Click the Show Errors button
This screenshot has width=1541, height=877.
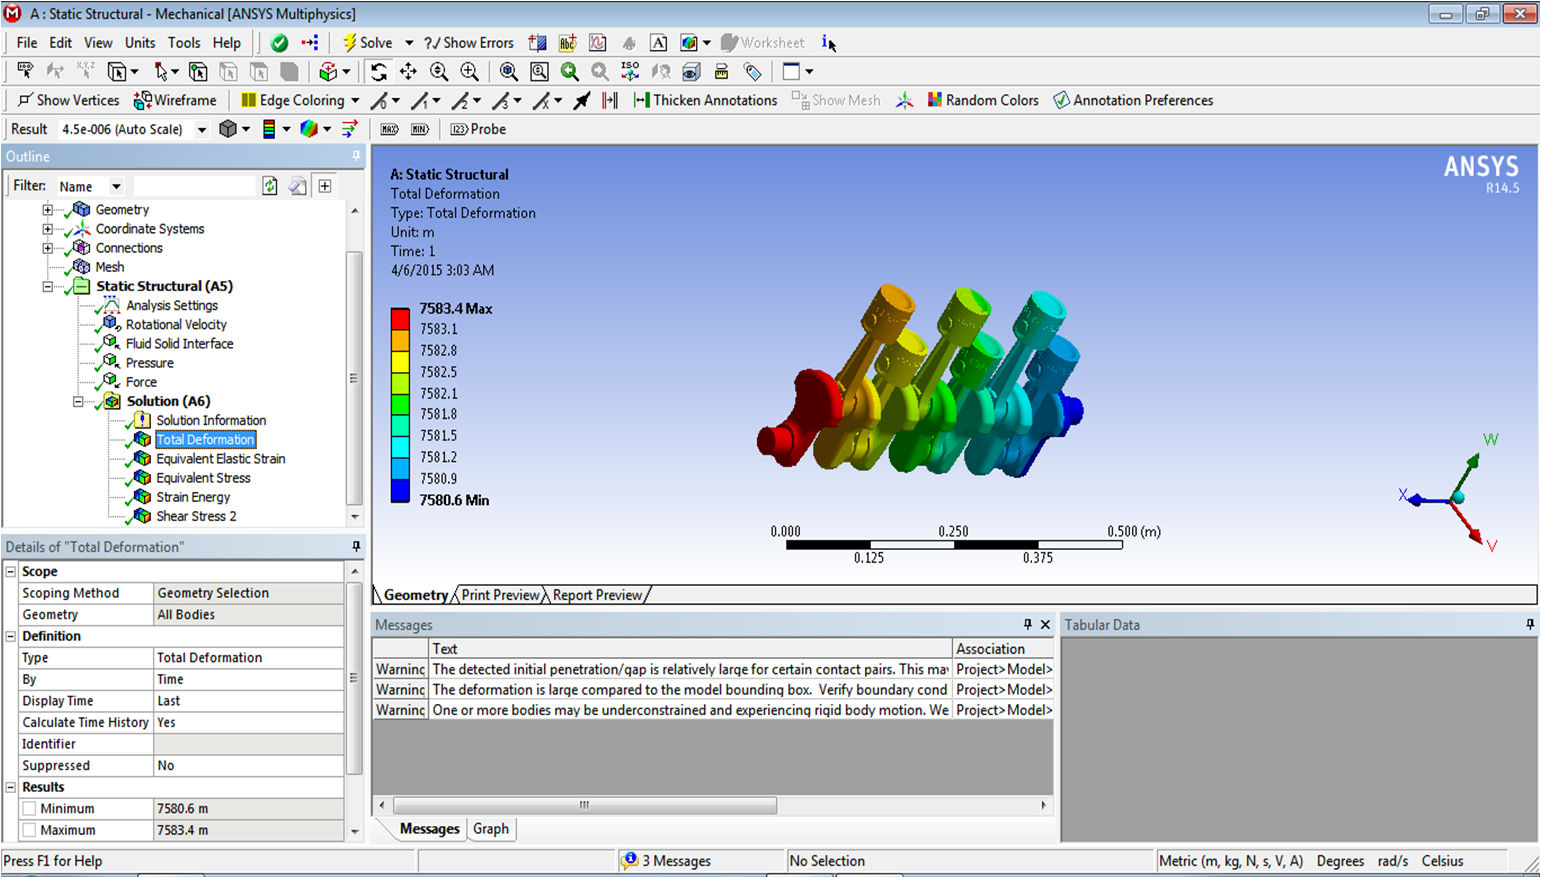[x=468, y=43]
